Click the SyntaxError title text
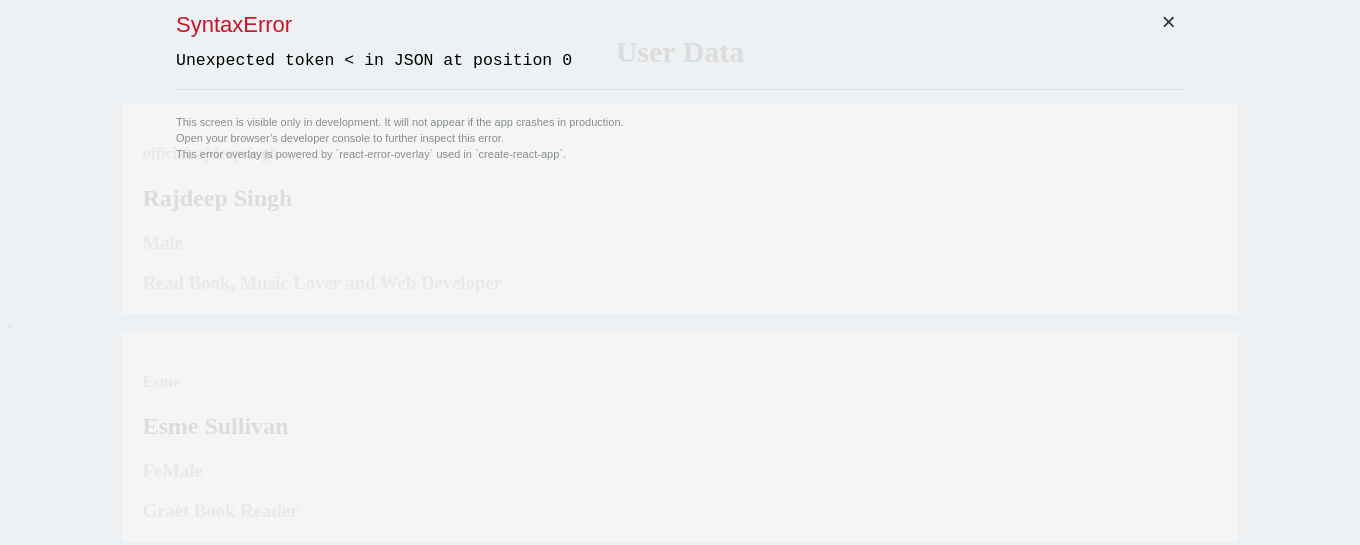This screenshot has width=1360, height=545. (234, 25)
